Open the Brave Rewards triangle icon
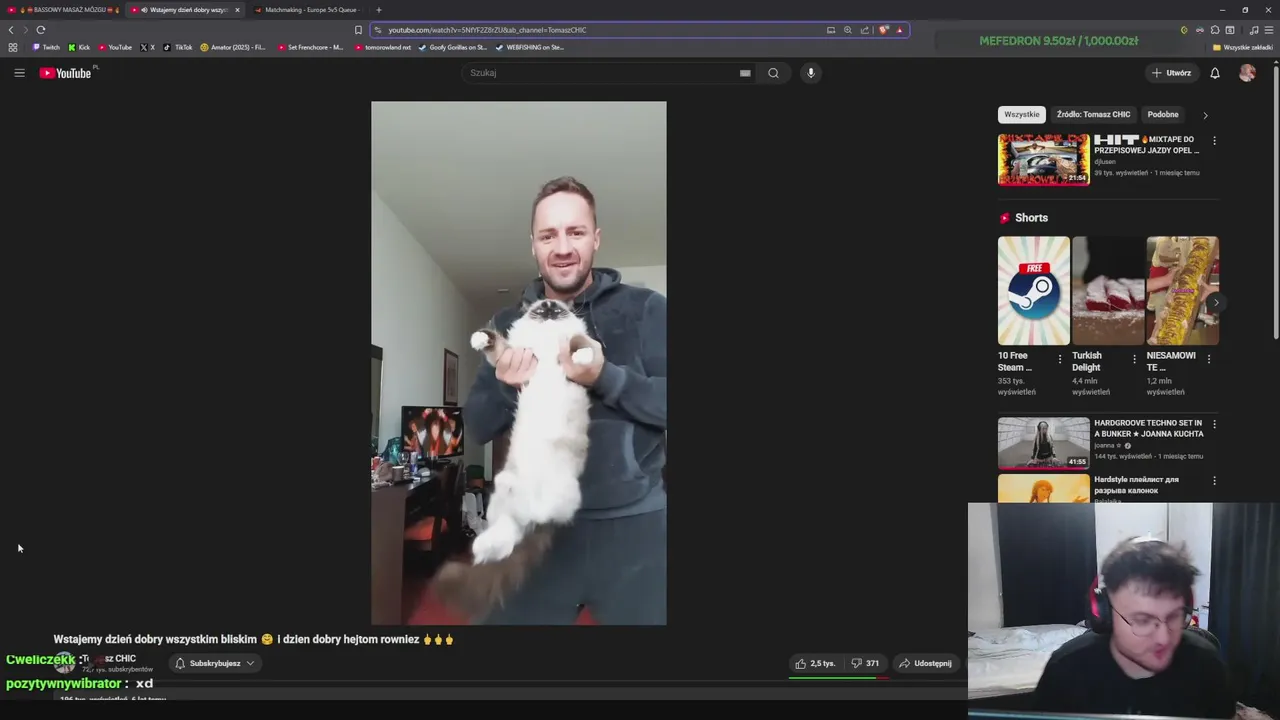This screenshot has width=1280, height=720. [x=899, y=30]
